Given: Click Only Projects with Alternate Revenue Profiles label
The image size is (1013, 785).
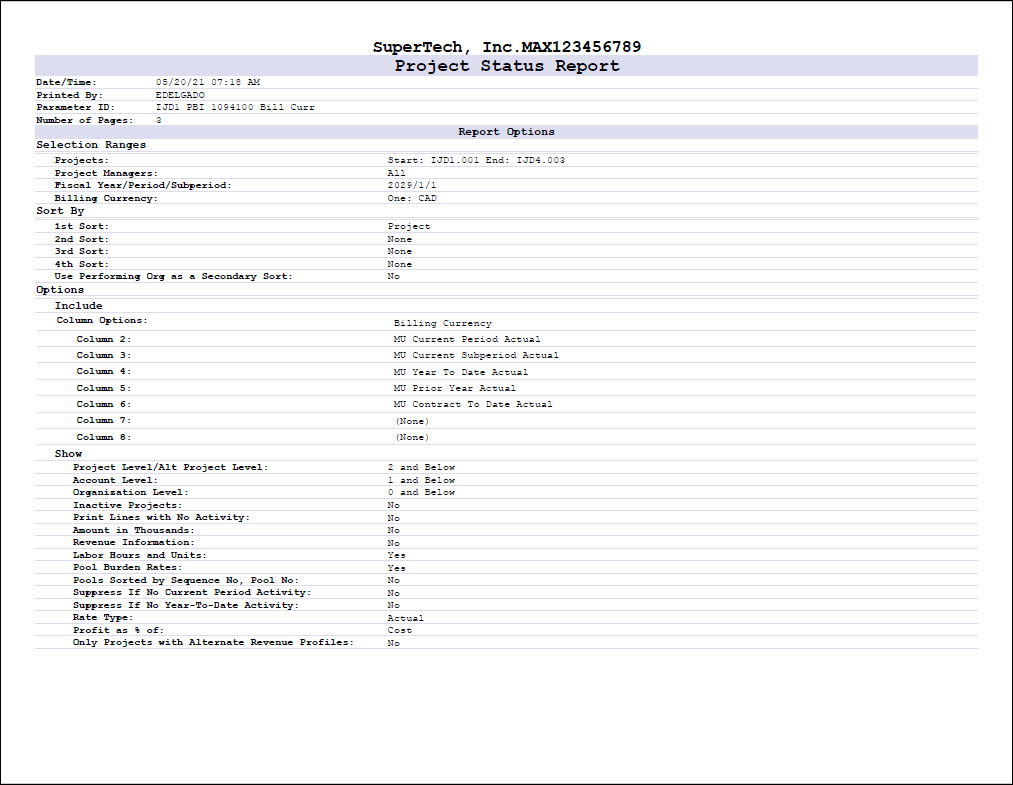Looking at the screenshot, I should [x=213, y=643].
